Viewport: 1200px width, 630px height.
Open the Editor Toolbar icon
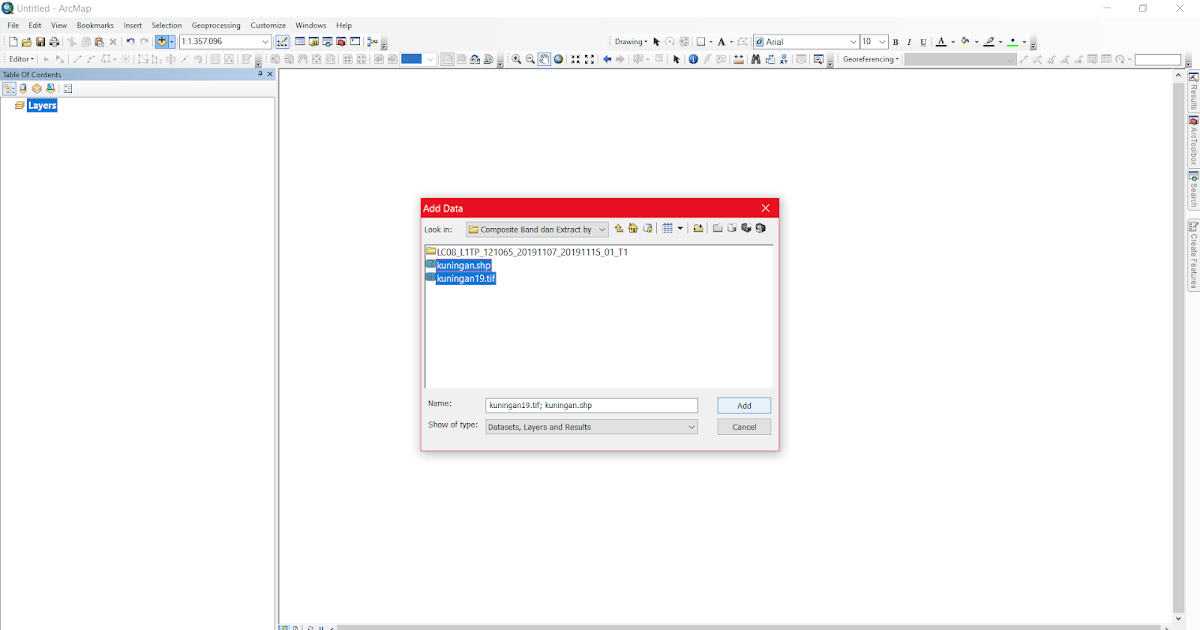[x=283, y=42]
